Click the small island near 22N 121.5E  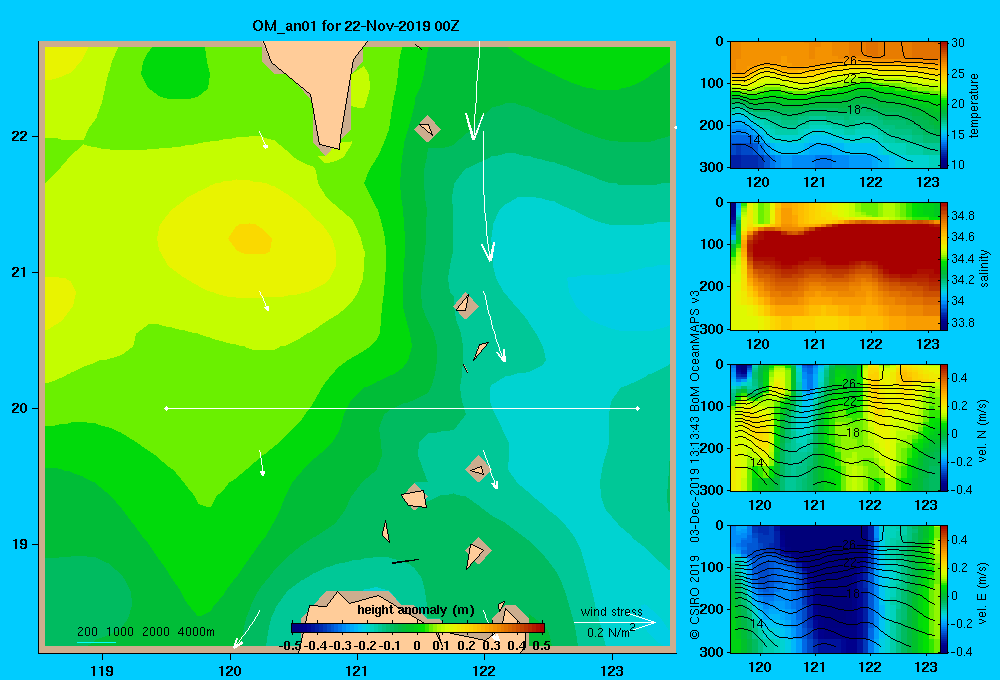(x=427, y=129)
